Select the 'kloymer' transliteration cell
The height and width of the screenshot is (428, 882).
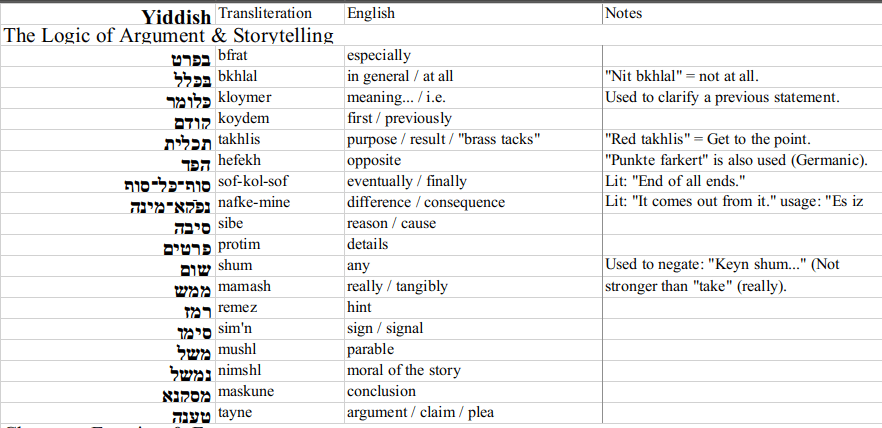tap(244, 97)
